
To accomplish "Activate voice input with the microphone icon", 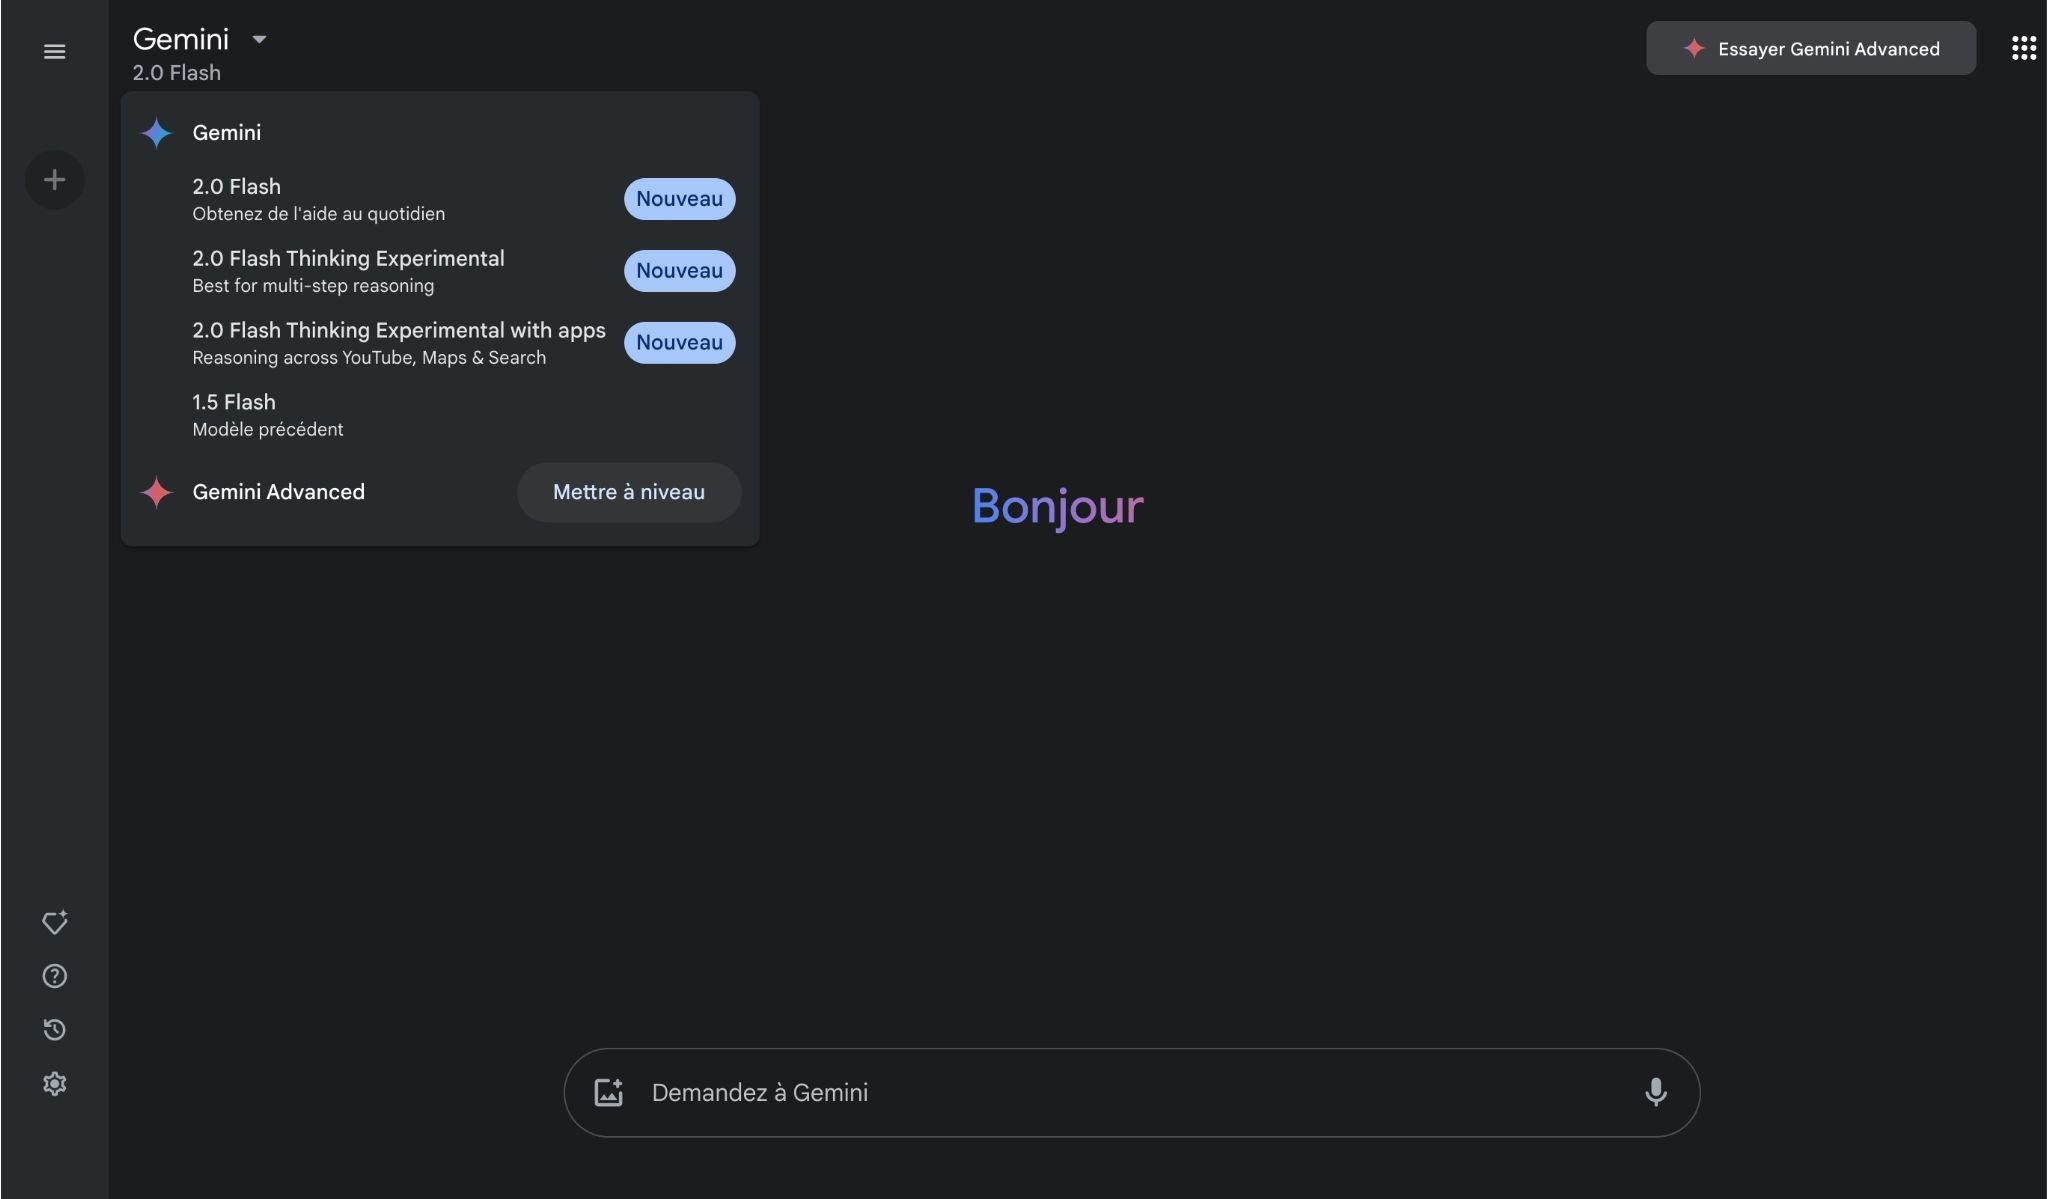I will (x=1655, y=1092).
